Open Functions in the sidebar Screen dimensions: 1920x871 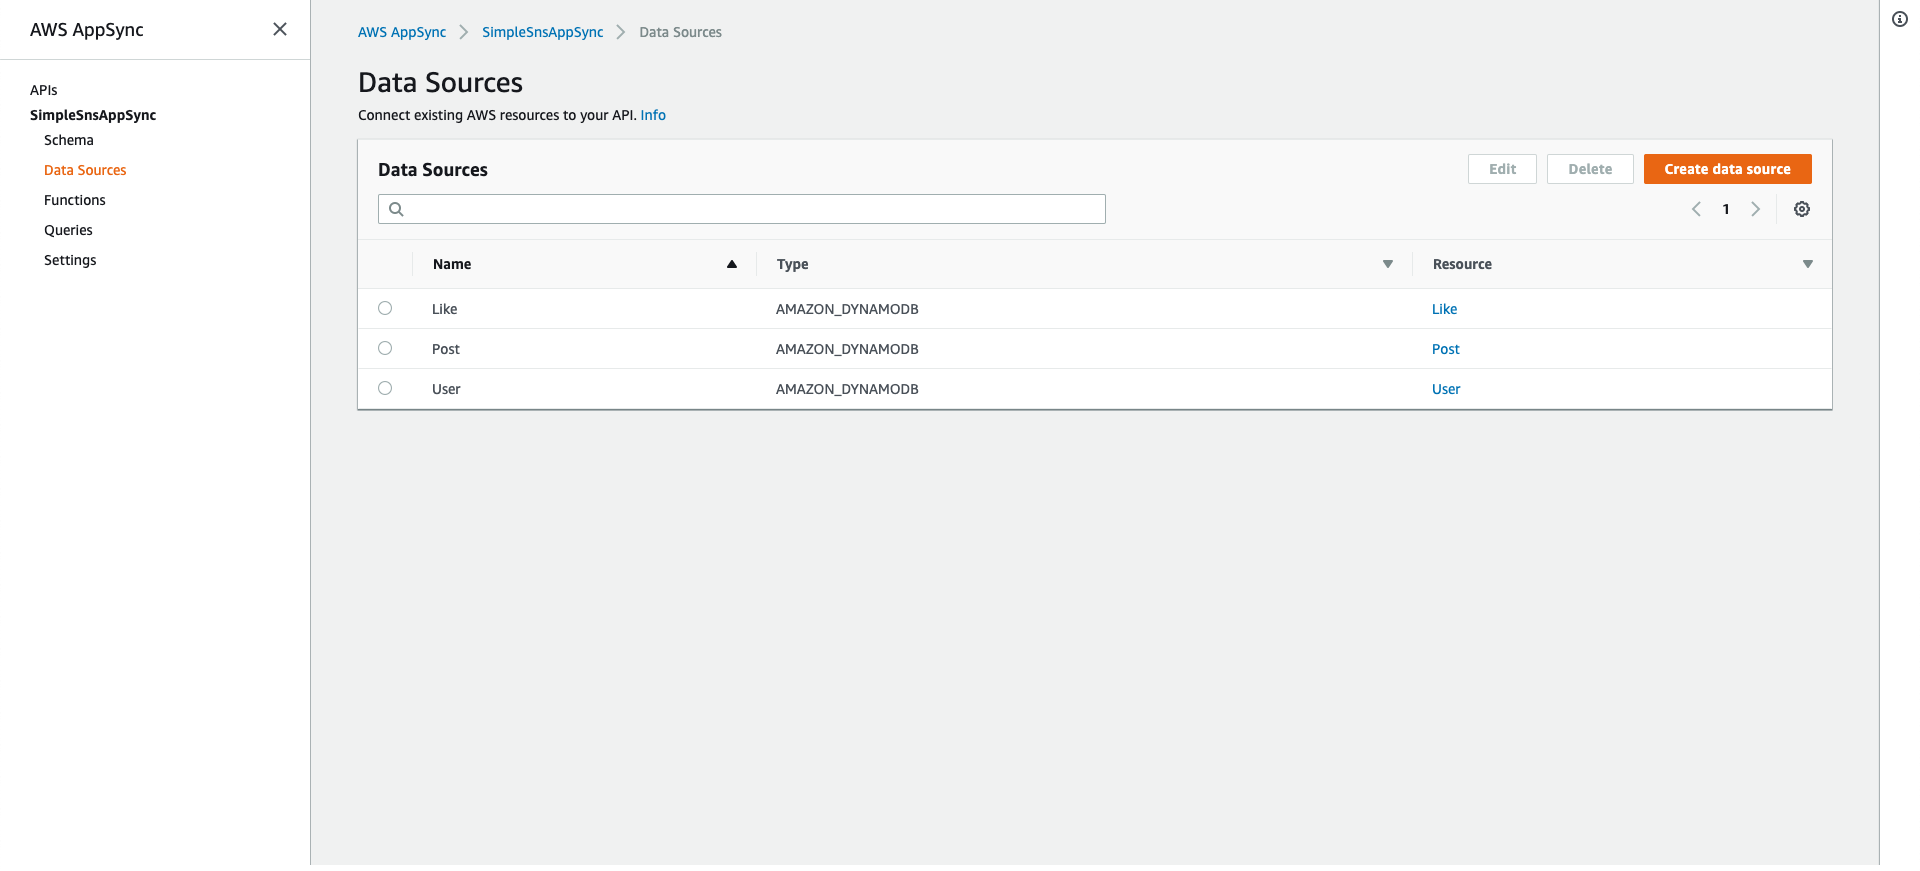coord(75,200)
